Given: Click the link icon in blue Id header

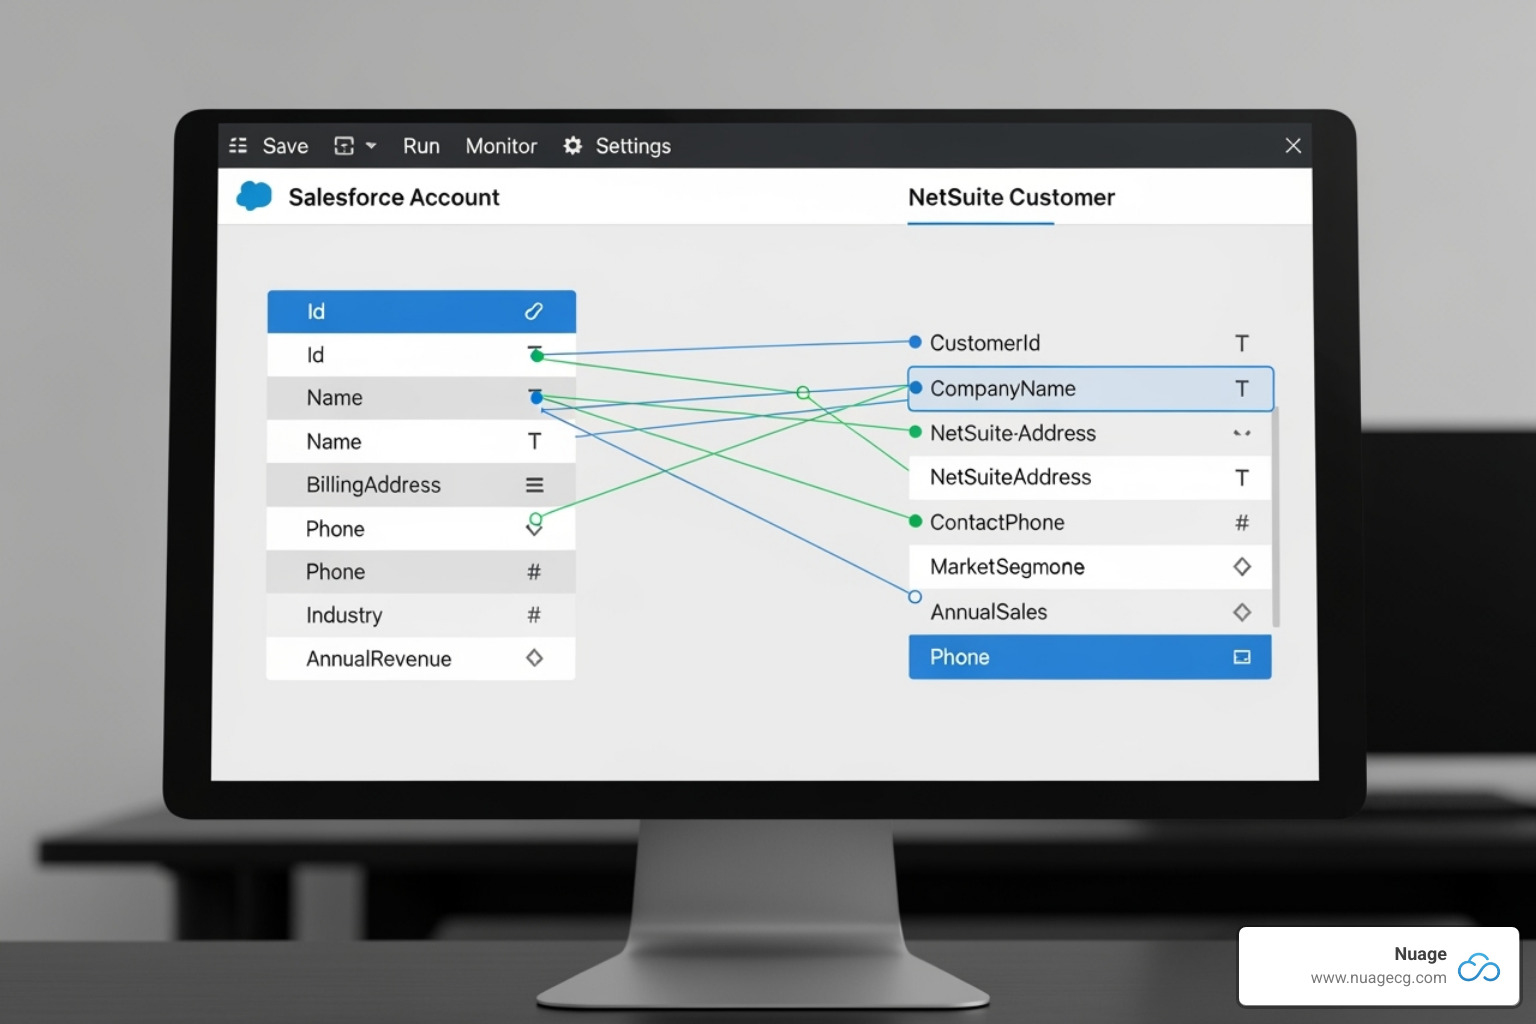Looking at the screenshot, I should point(534,311).
